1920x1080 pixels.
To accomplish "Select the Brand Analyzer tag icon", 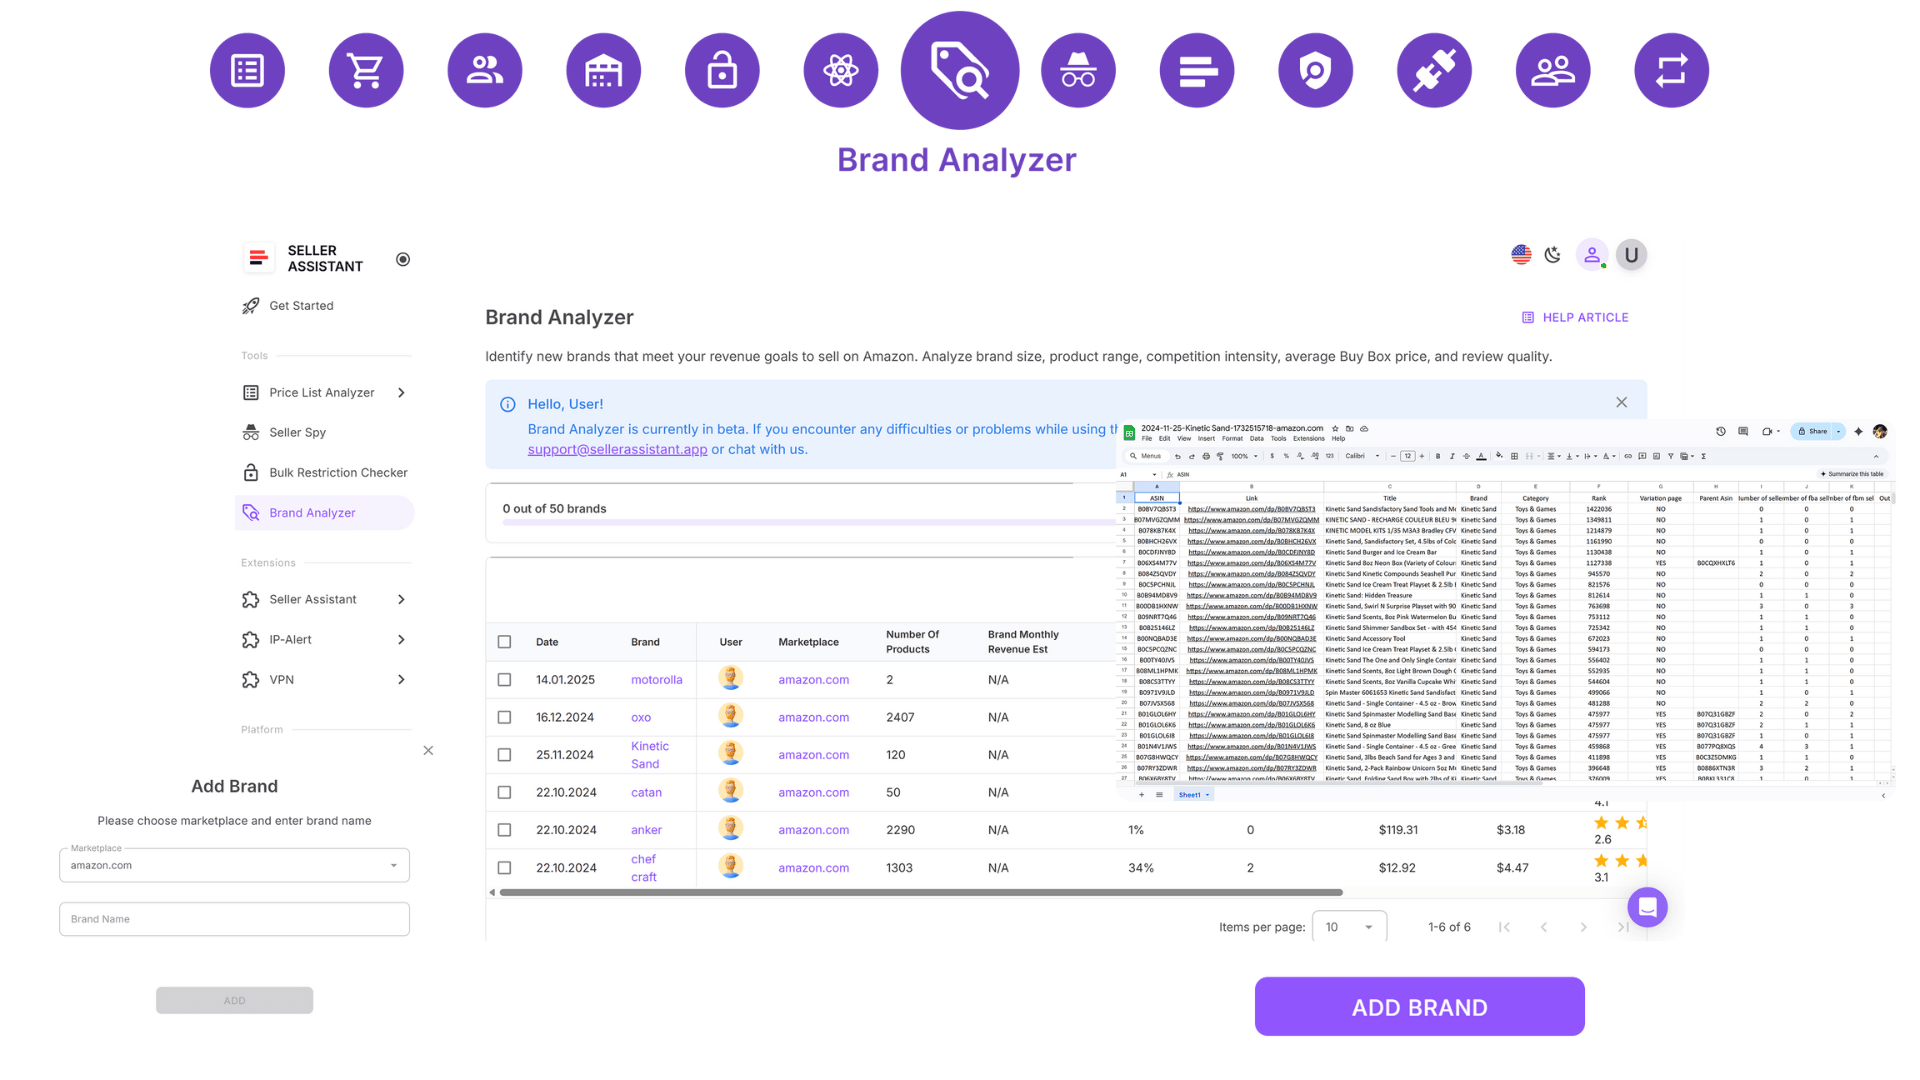I will tap(958, 70).
